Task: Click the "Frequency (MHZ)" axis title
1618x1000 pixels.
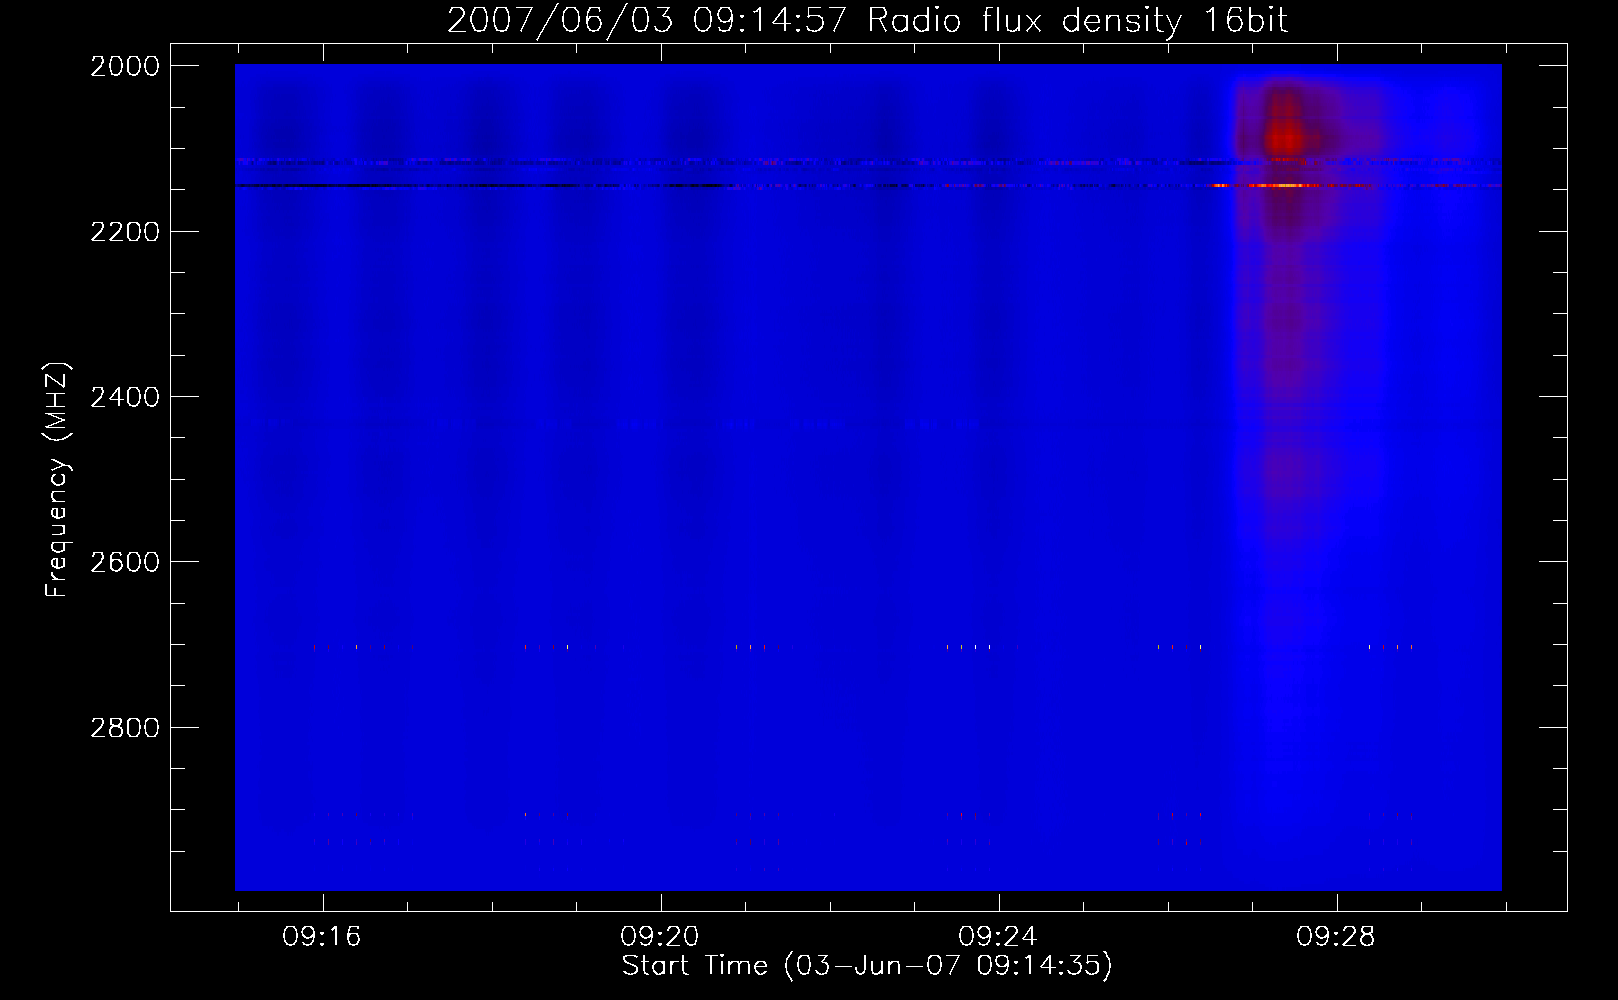Action: click(57, 479)
